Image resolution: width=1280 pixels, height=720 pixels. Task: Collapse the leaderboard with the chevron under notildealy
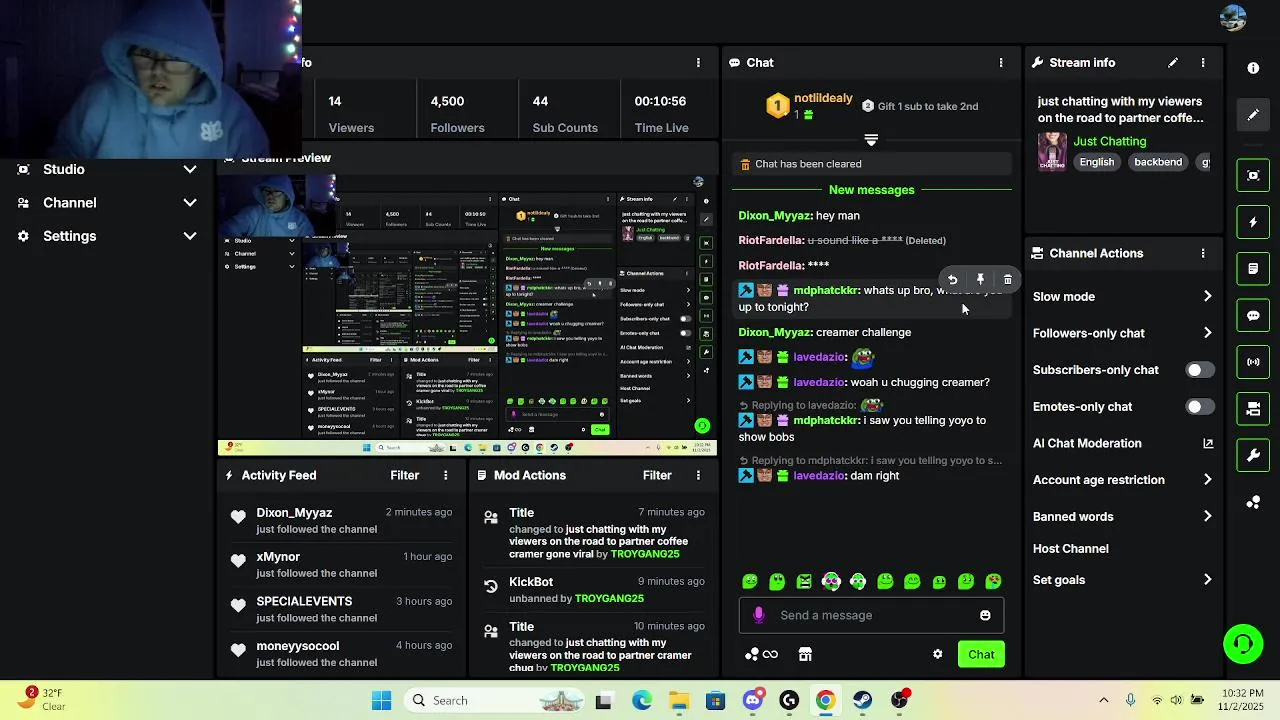pyautogui.click(x=871, y=140)
